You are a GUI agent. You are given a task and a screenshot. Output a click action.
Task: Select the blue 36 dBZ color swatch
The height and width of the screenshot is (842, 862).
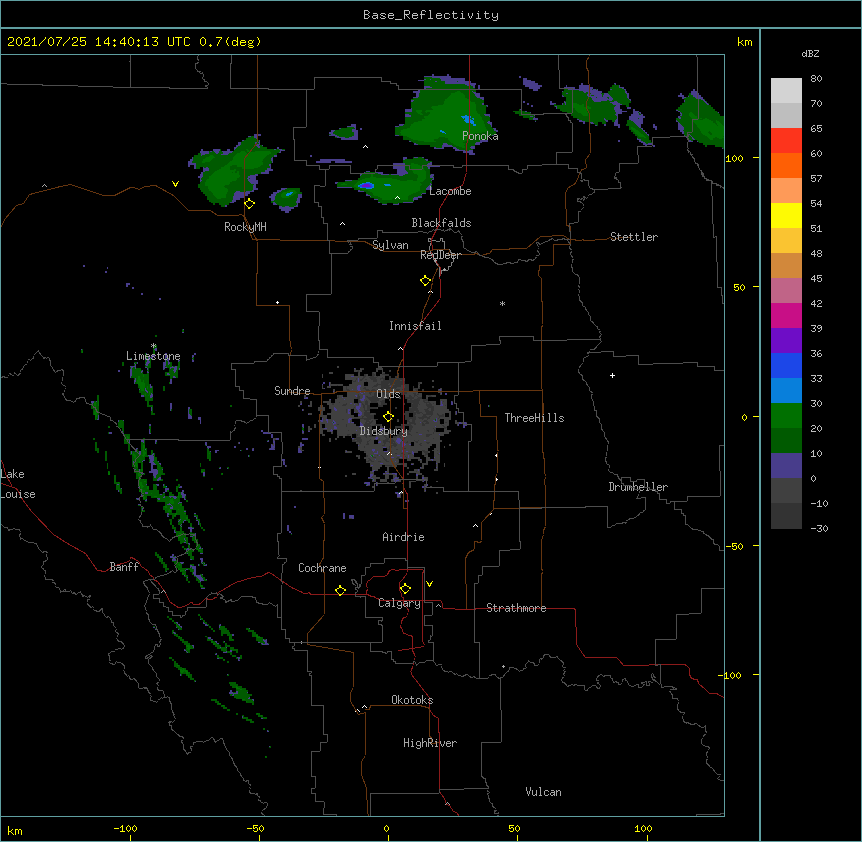tap(786, 365)
